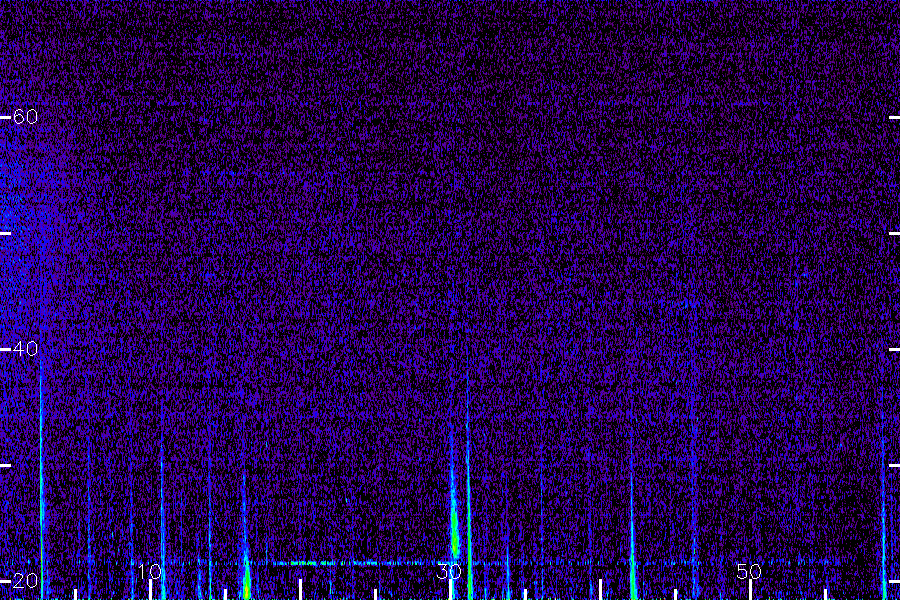Click the '10' horizontal axis label
Image resolution: width=900 pixels, height=600 pixels.
(150, 571)
